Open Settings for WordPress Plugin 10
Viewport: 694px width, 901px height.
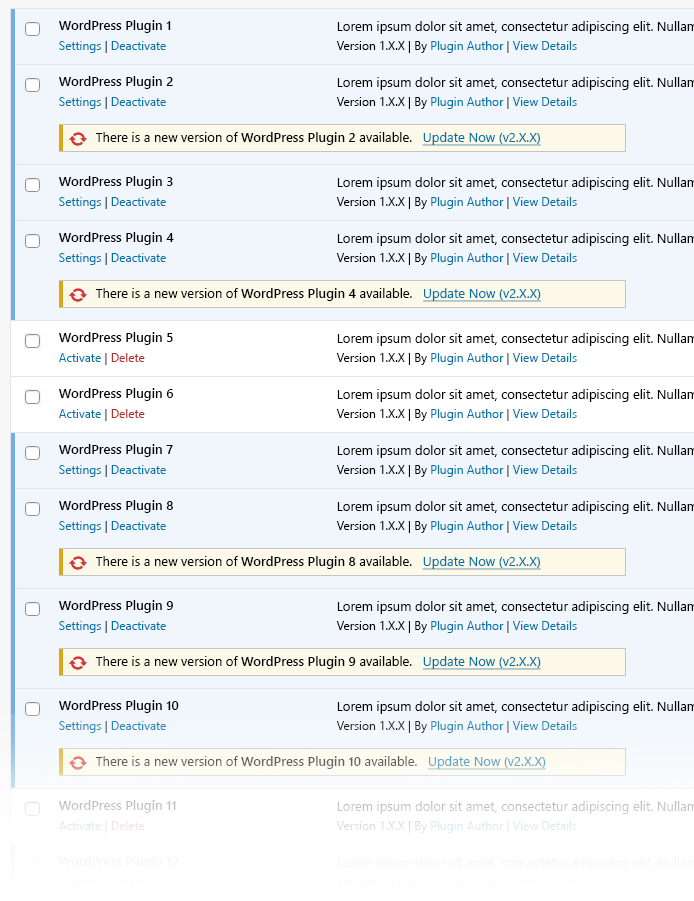tap(80, 726)
